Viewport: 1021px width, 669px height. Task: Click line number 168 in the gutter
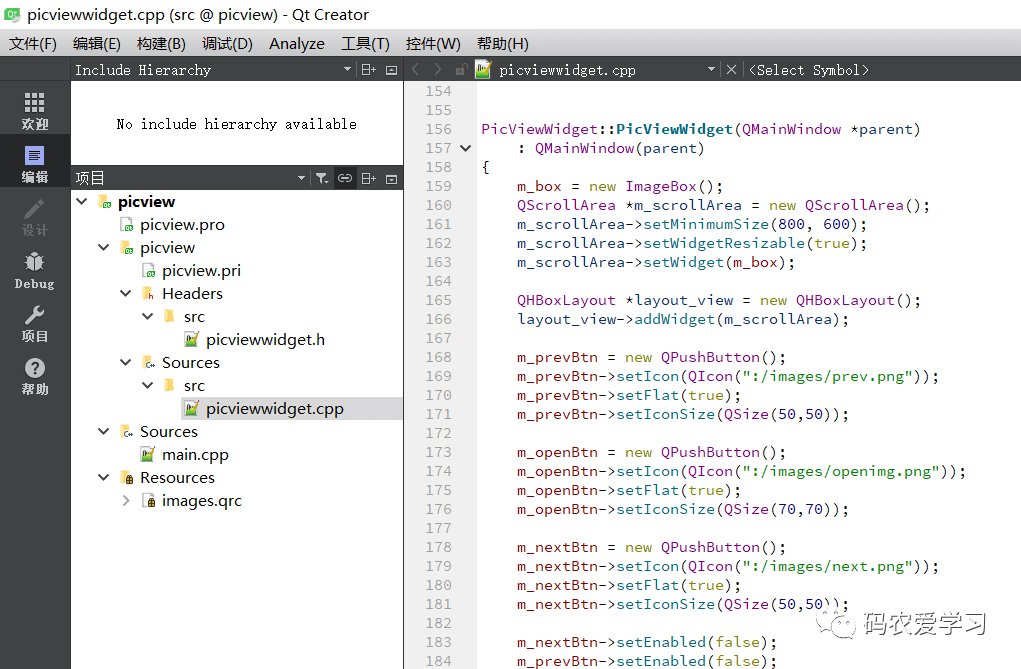(x=438, y=358)
